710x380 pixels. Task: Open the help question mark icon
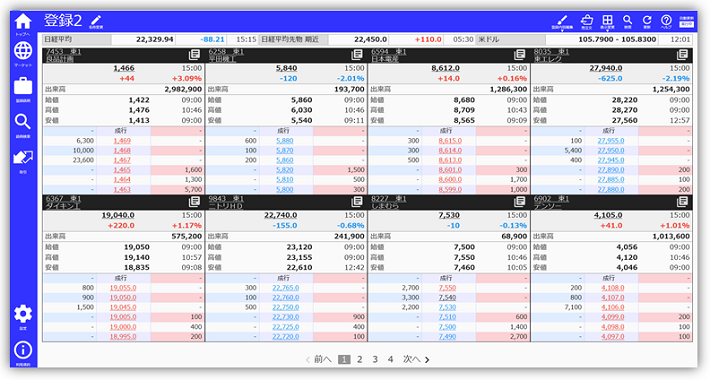click(x=666, y=21)
